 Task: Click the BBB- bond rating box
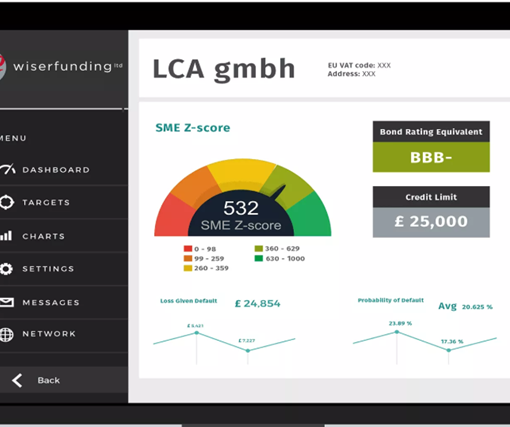(x=431, y=157)
